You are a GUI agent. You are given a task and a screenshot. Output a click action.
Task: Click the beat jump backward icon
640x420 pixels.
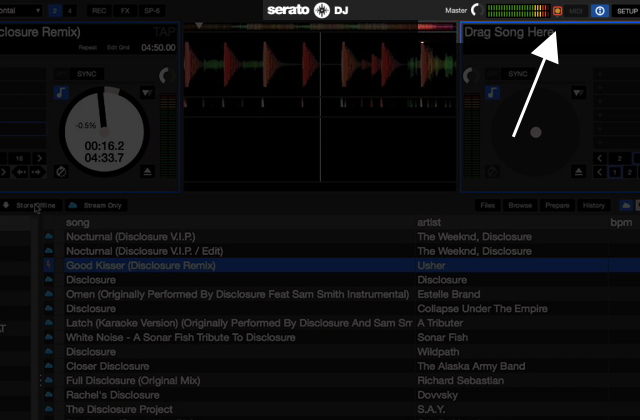tap(21, 172)
